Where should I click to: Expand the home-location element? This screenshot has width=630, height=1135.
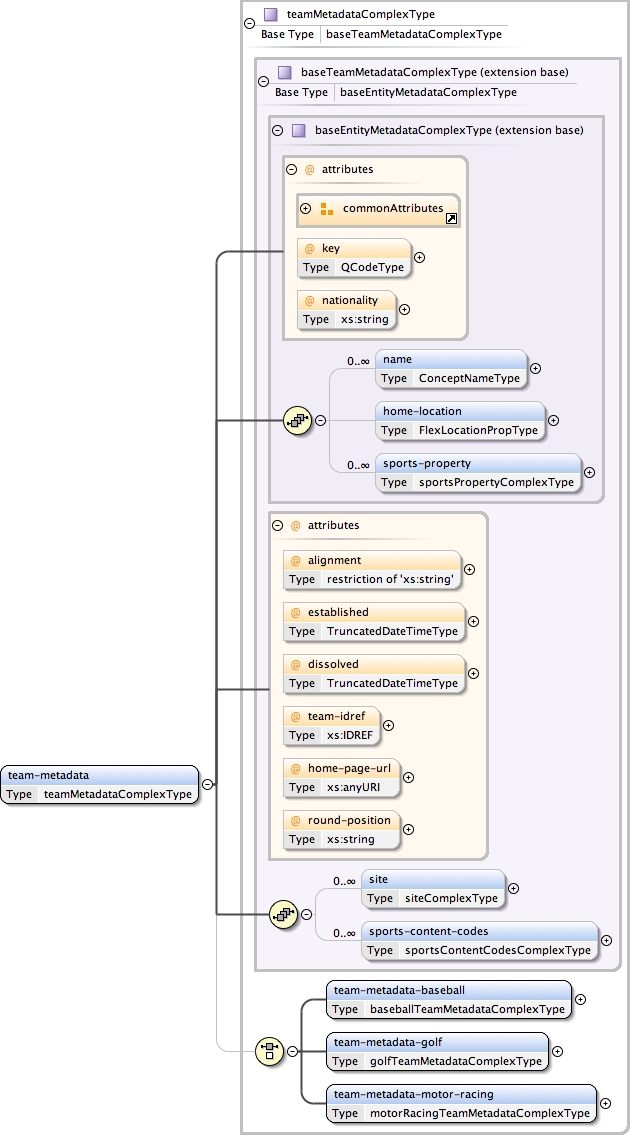[x=553, y=421]
